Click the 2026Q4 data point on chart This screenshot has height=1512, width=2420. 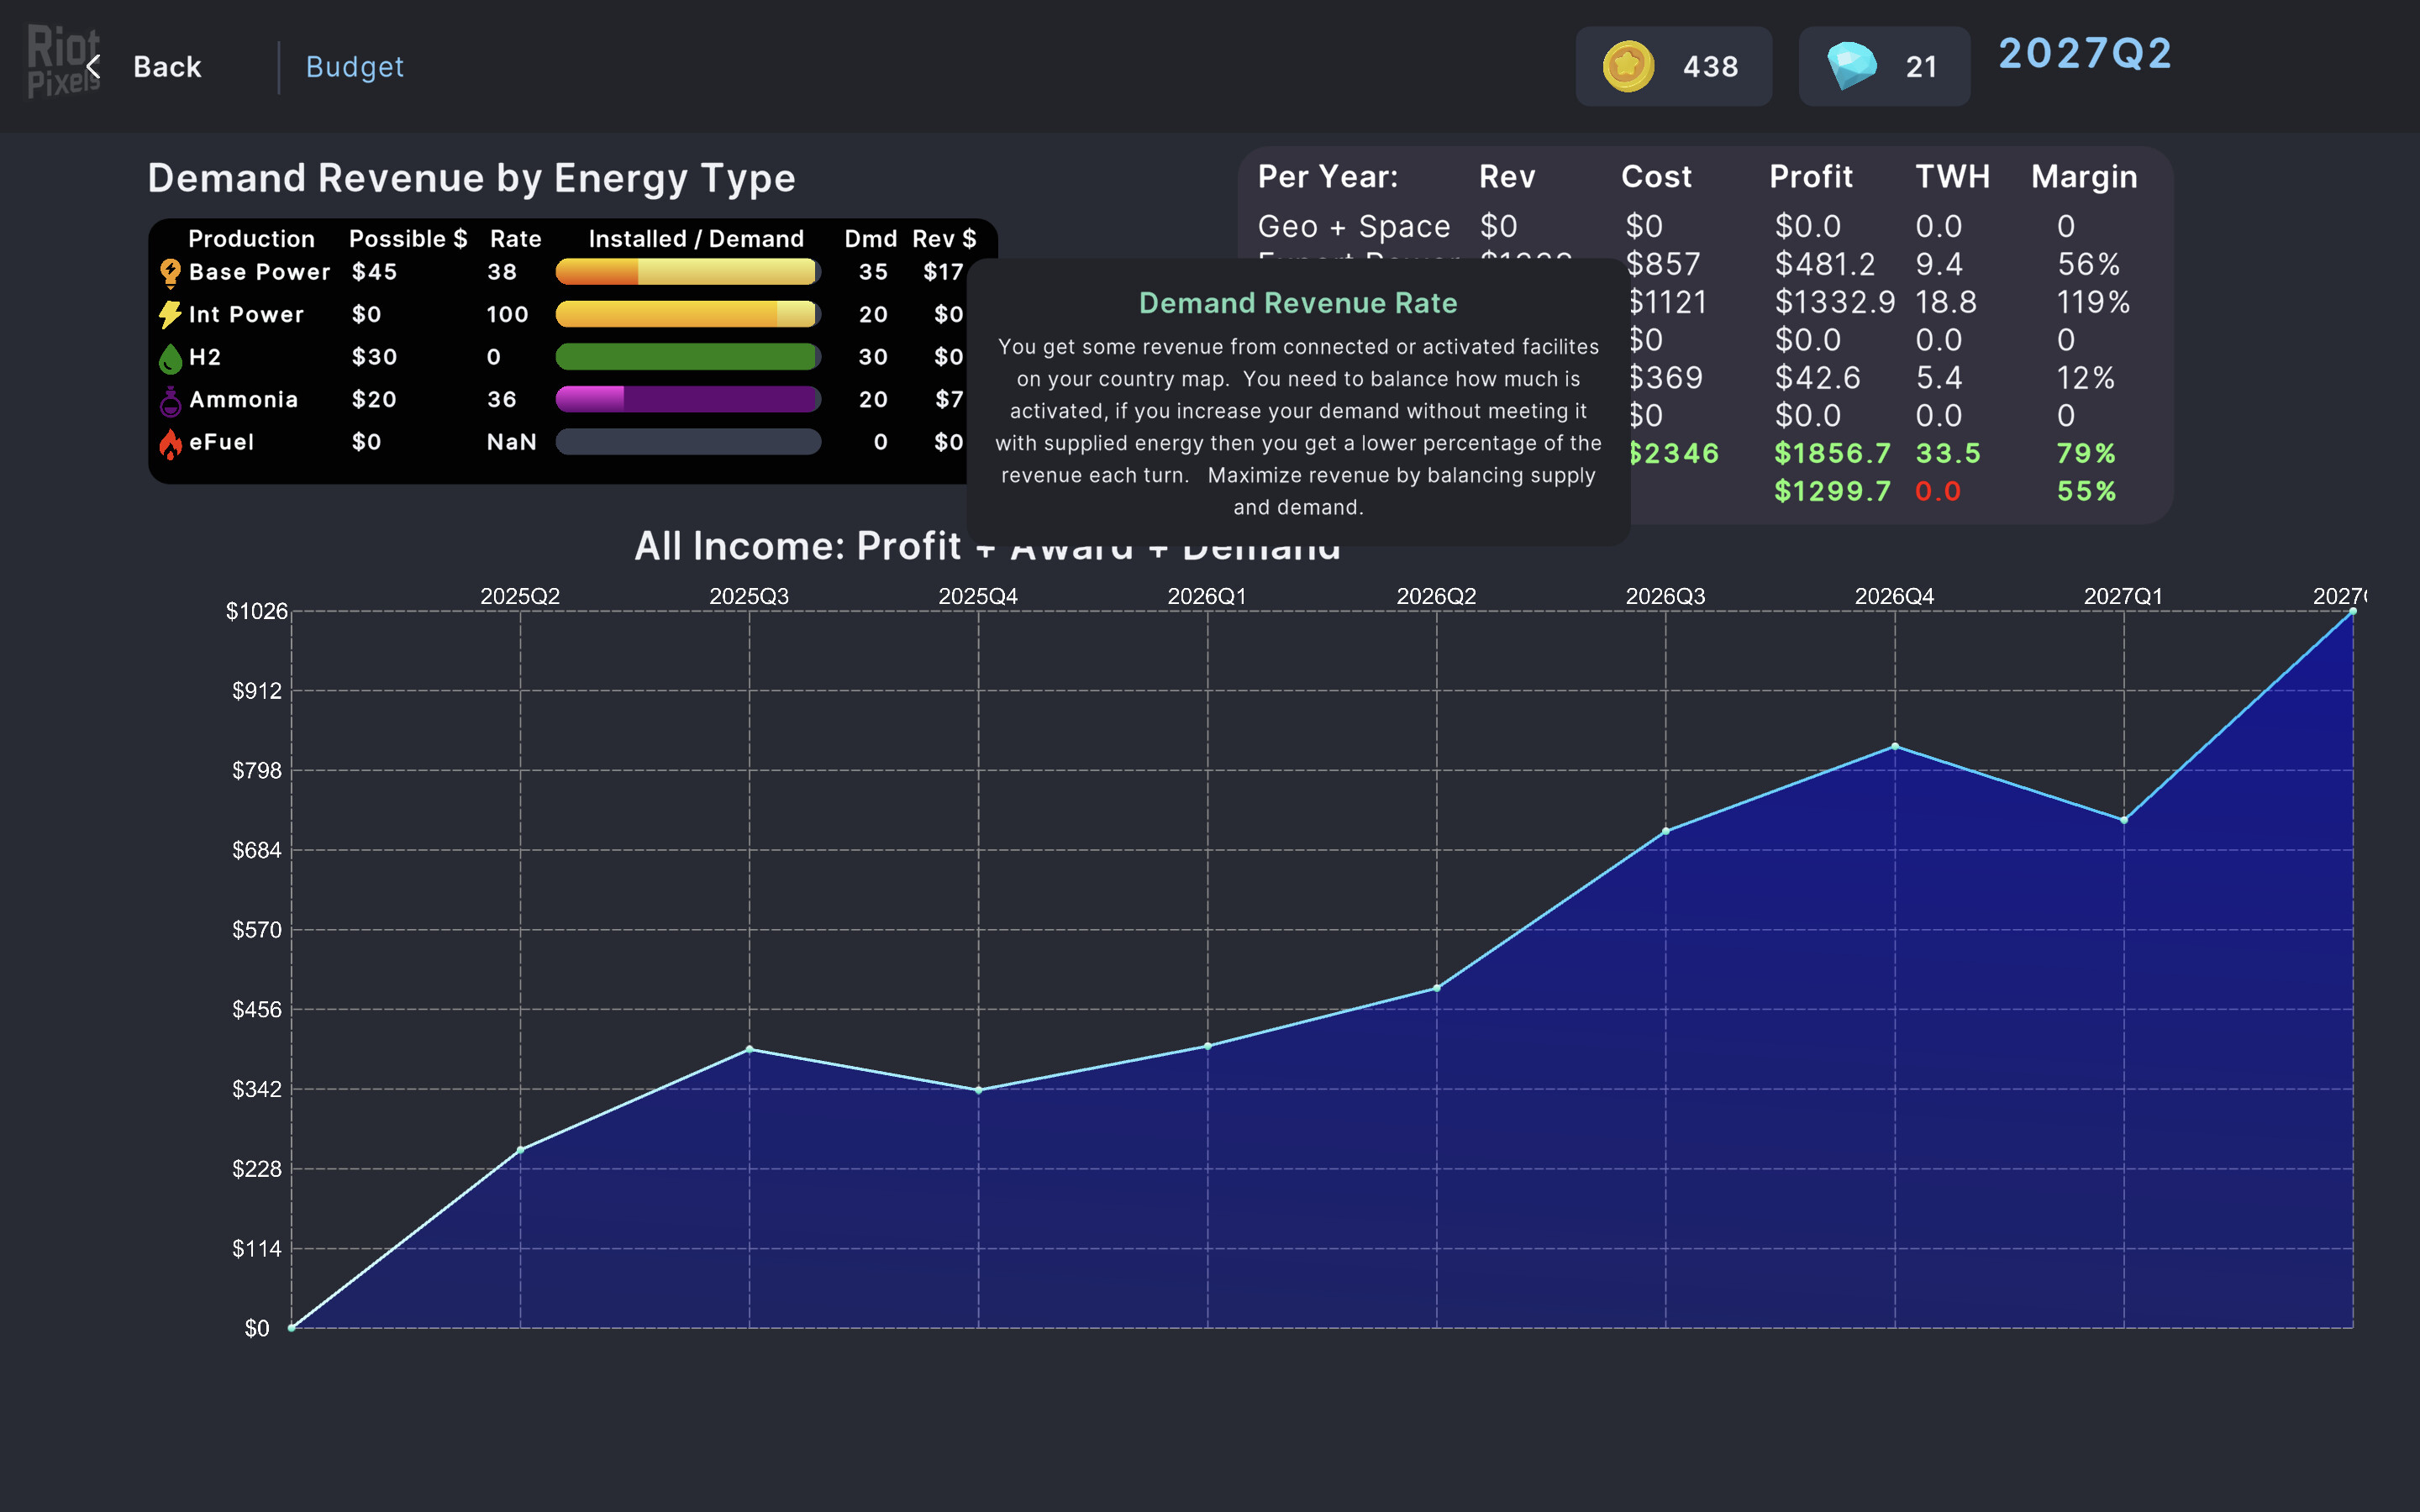1894,746
